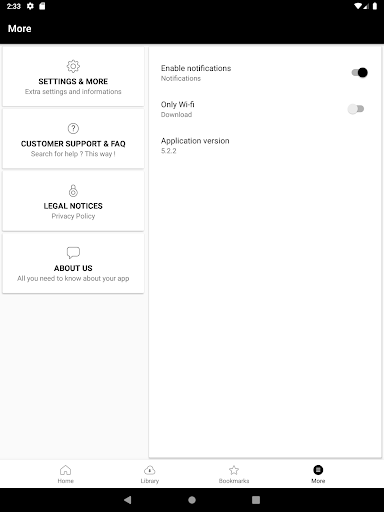Open the Library cloud download icon
This screenshot has width=384, height=512.
point(150,470)
